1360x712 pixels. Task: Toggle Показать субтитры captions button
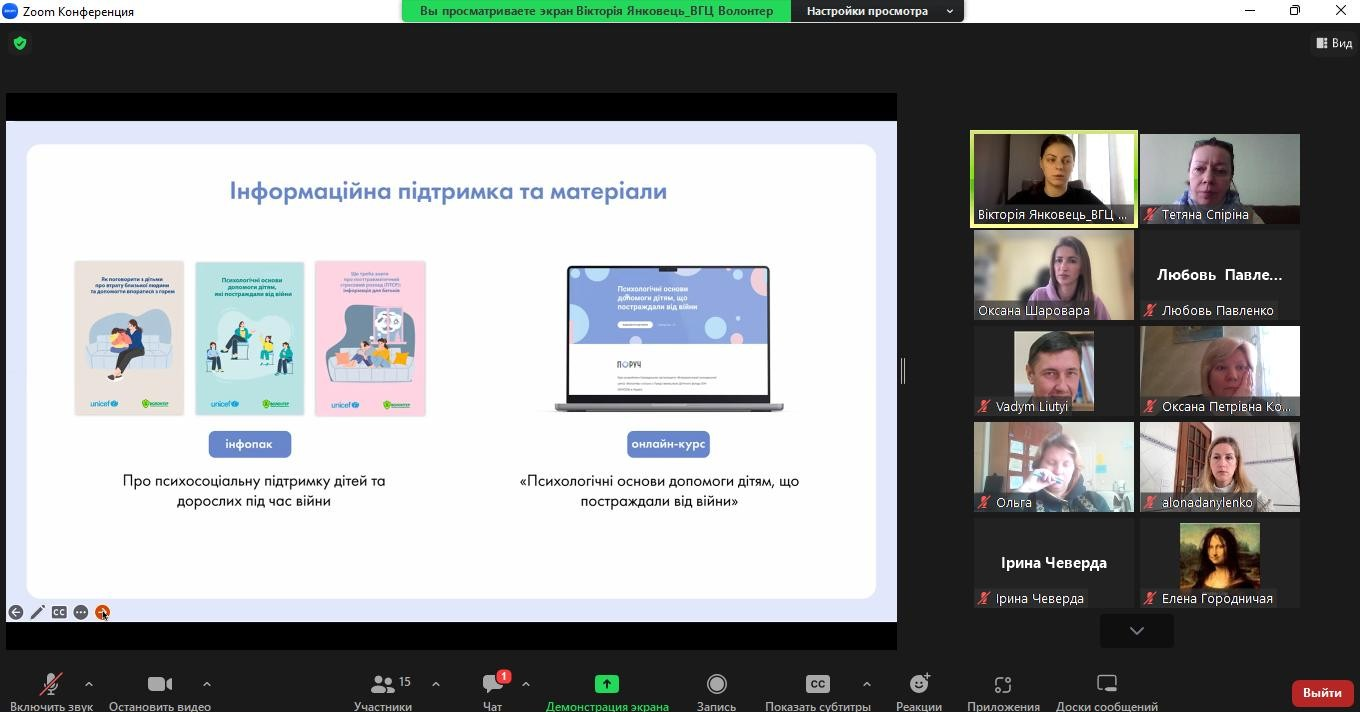pyautogui.click(x=817, y=692)
